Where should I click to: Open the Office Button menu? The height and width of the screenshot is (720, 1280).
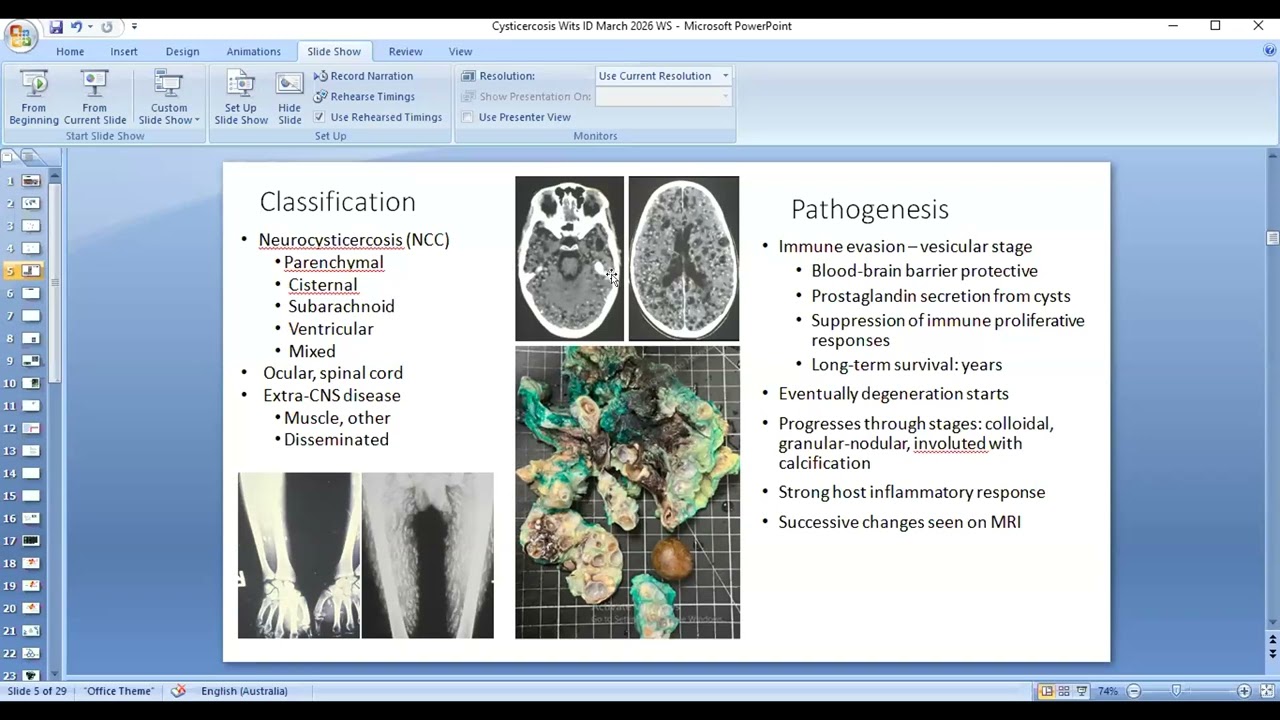tap(20, 37)
